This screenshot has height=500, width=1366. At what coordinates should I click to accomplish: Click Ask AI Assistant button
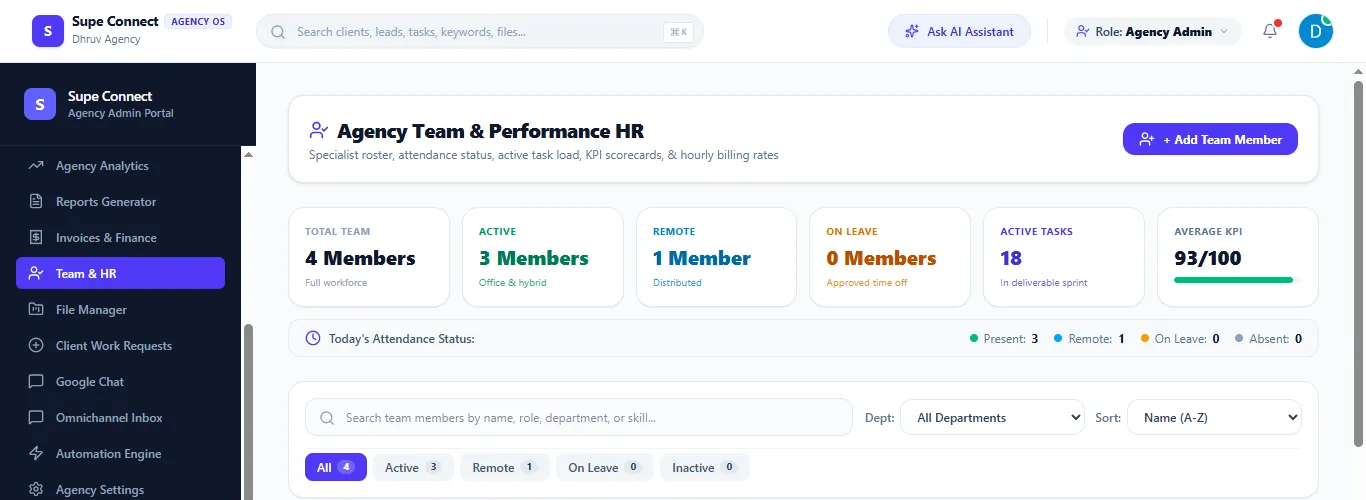click(x=959, y=32)
